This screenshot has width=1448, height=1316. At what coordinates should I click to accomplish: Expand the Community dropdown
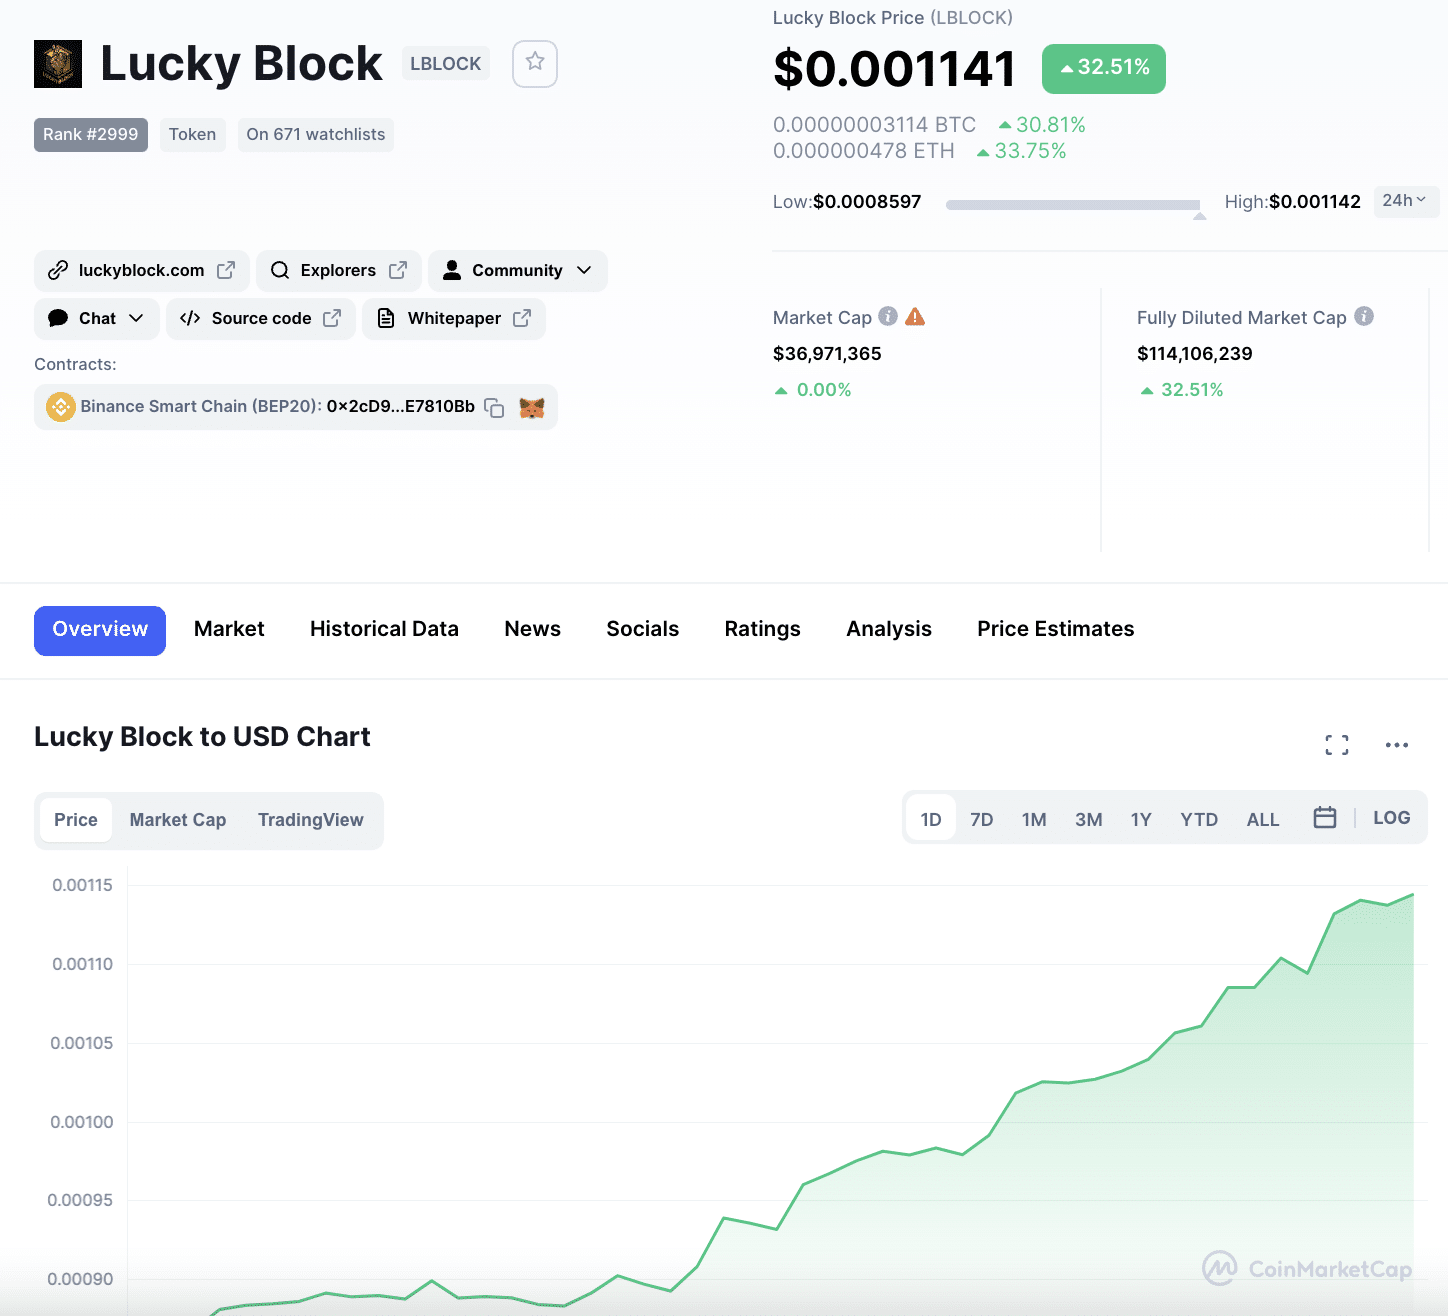584,270
